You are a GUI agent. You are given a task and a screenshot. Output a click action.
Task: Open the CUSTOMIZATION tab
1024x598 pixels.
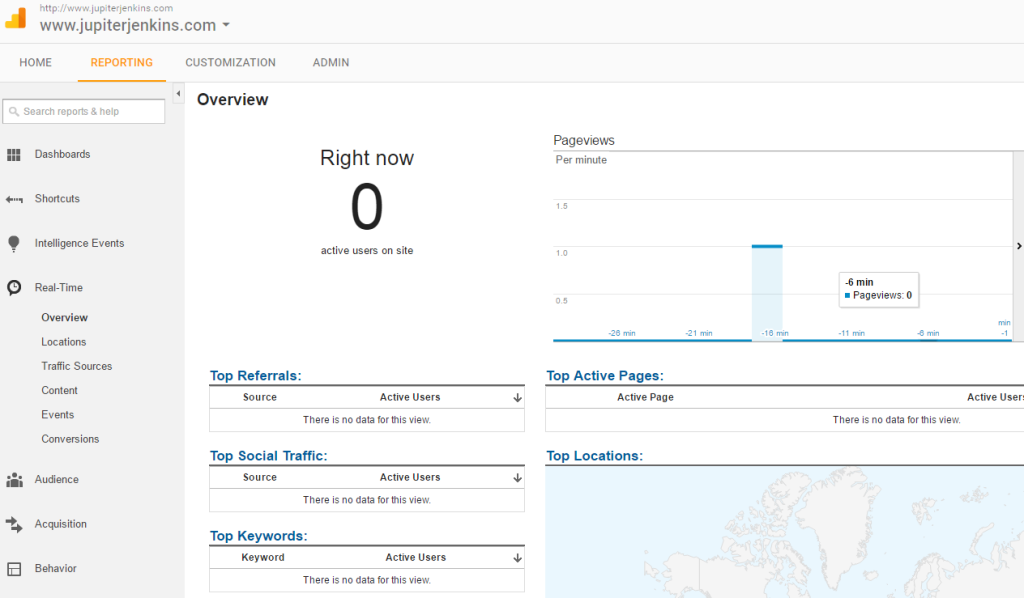(231, 63)
